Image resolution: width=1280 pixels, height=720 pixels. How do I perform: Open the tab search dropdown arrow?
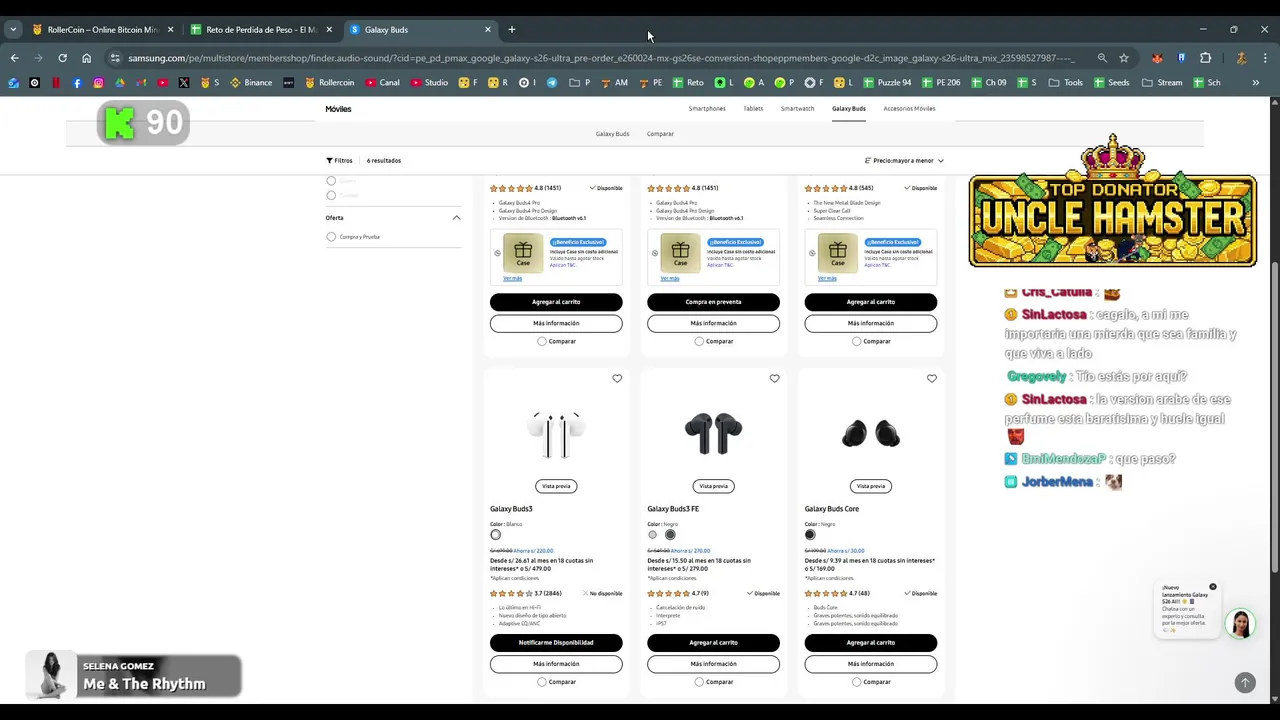pyautogui.click(x=13, y=29)
